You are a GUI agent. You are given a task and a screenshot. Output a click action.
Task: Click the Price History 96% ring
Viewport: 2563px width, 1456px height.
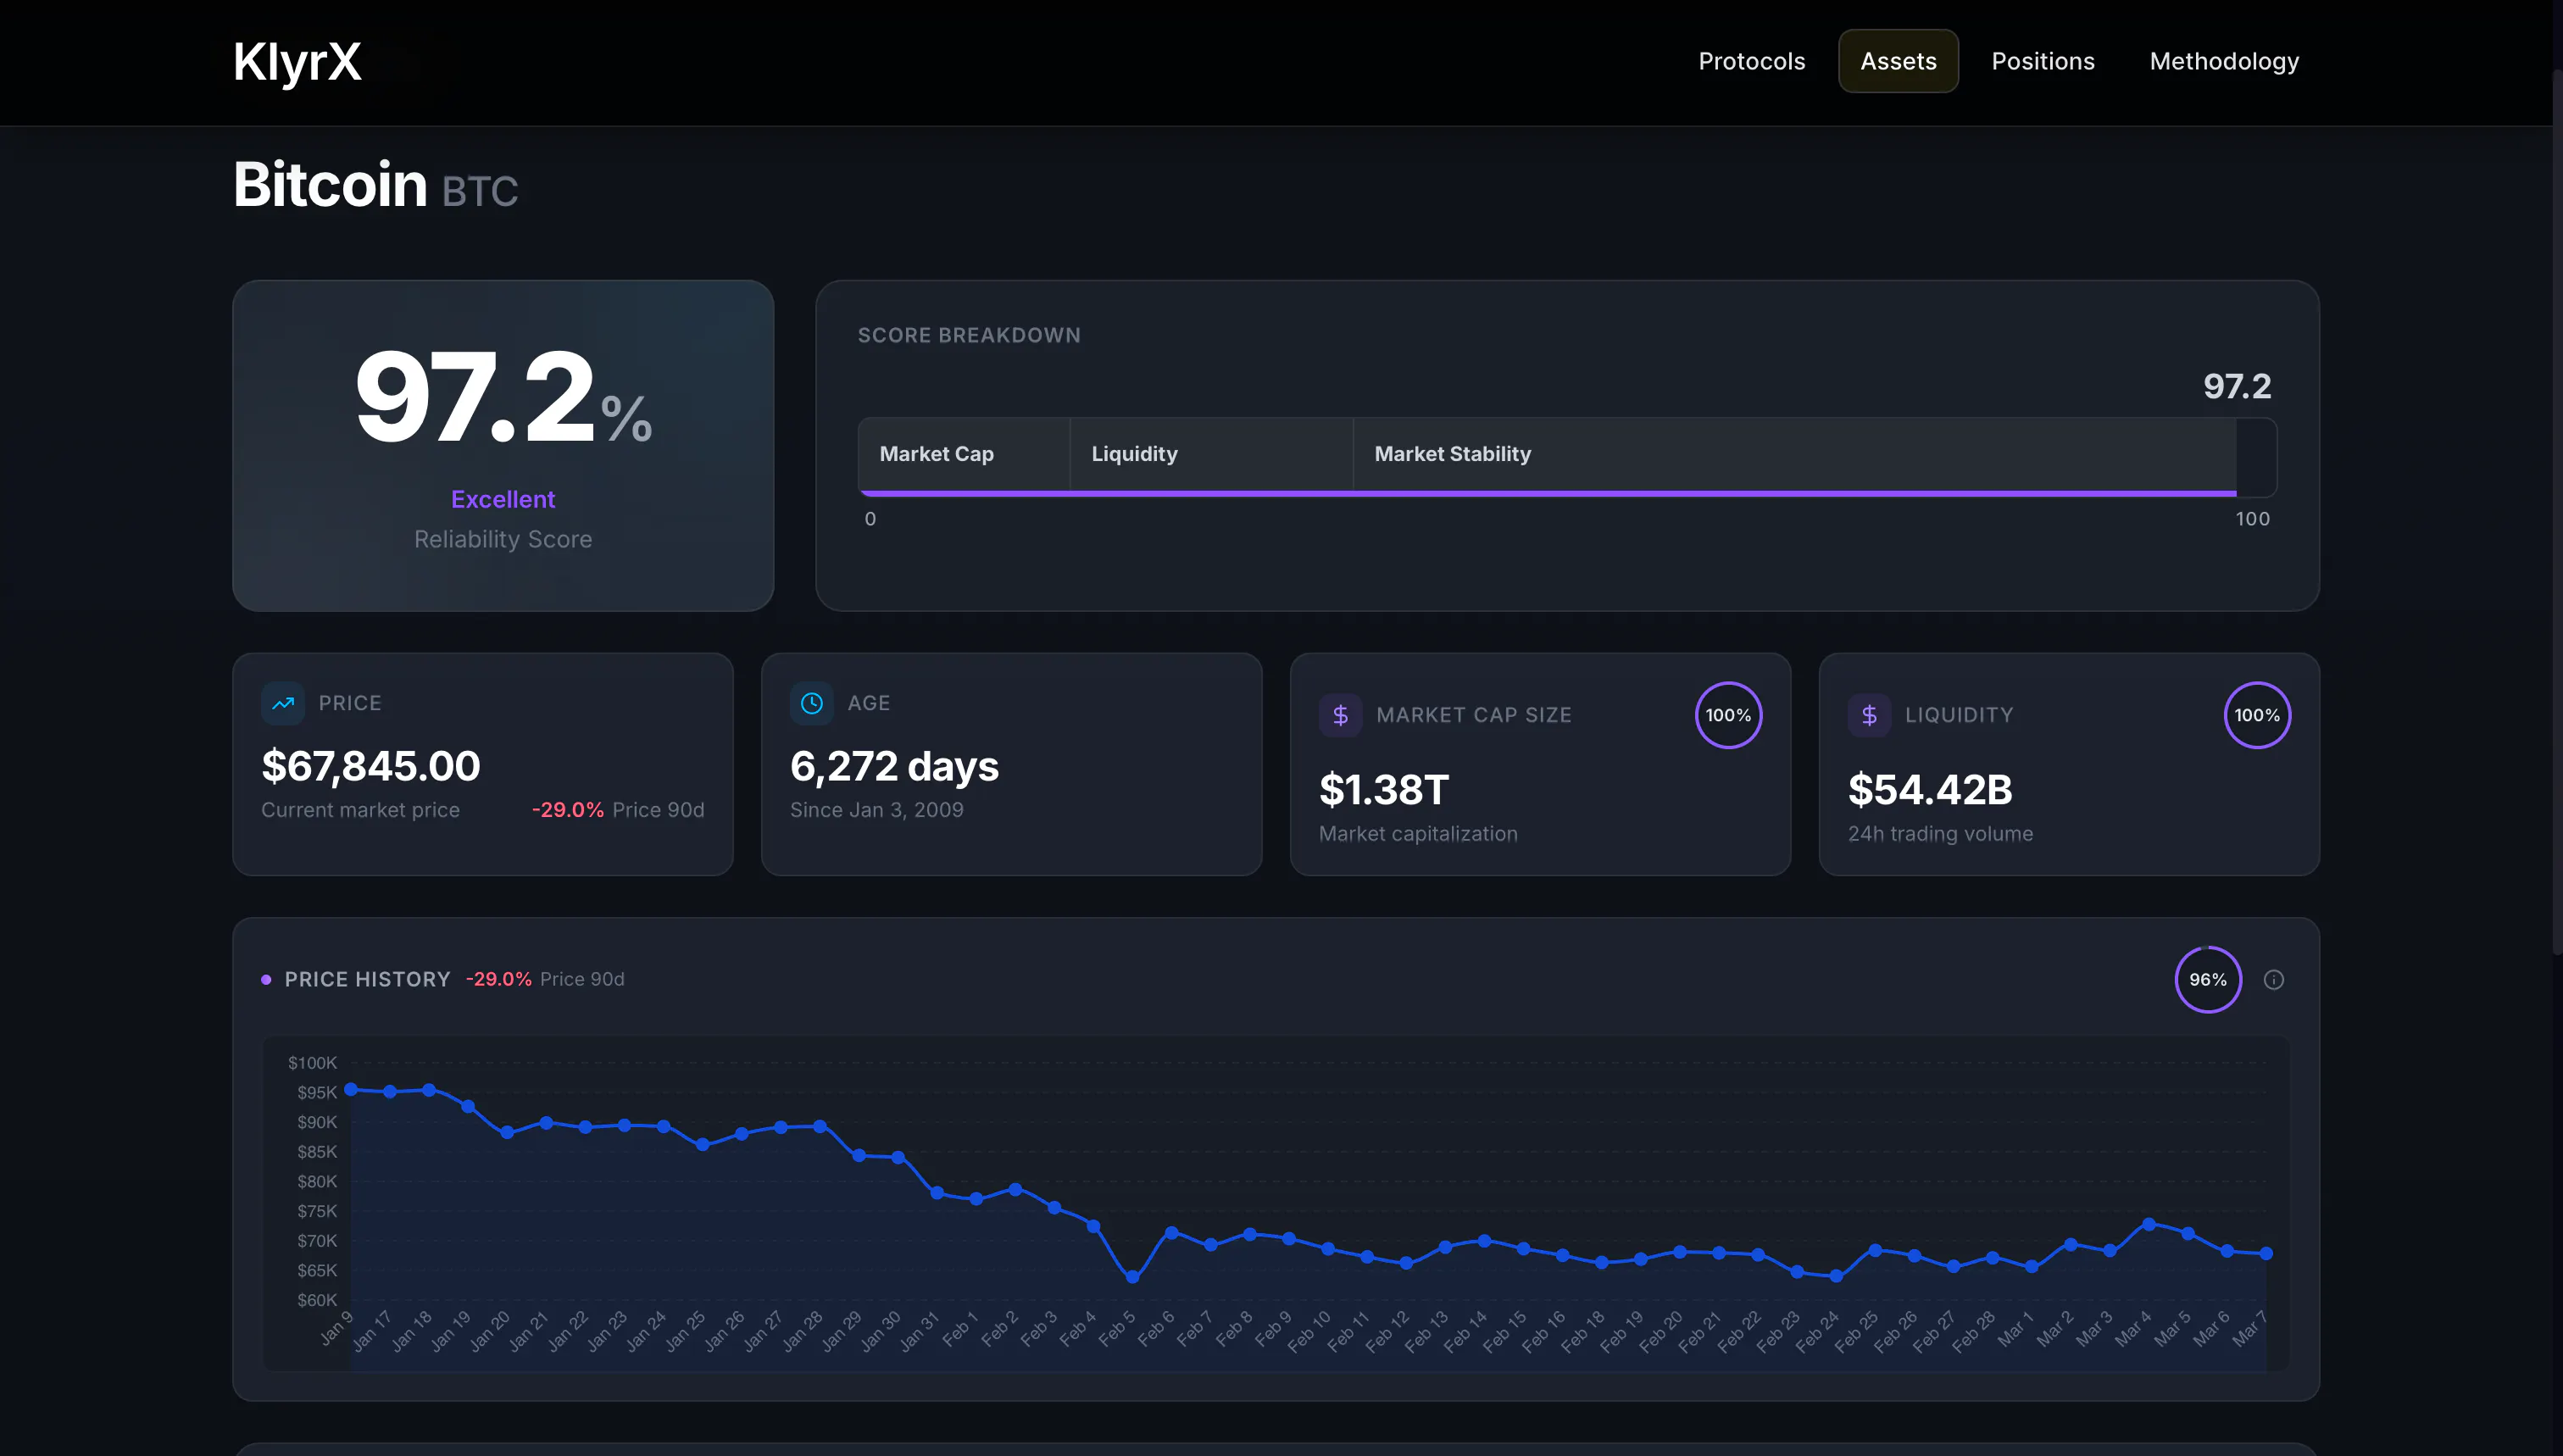coord(2208,980)
